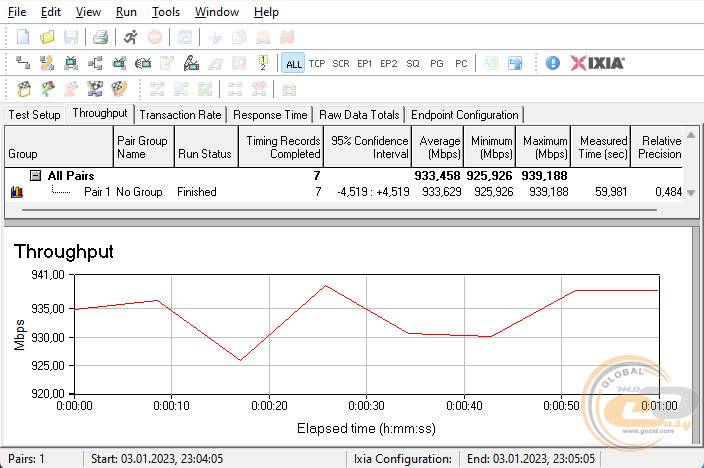Viewport: 704px width, 468px height.
Task: Toggle the PC filter button
Action: pyautogui.click(x=461, y=63)
